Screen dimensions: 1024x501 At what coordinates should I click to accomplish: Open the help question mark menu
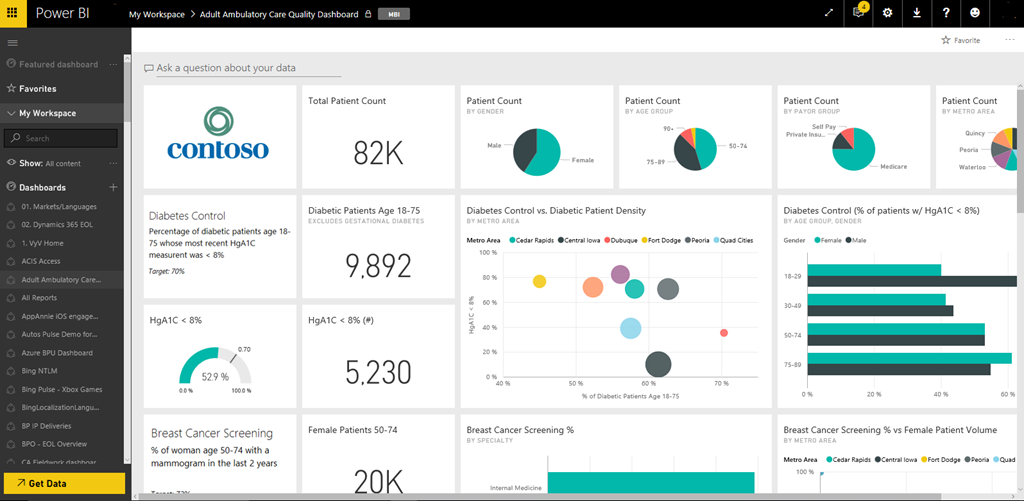(946, 13)
